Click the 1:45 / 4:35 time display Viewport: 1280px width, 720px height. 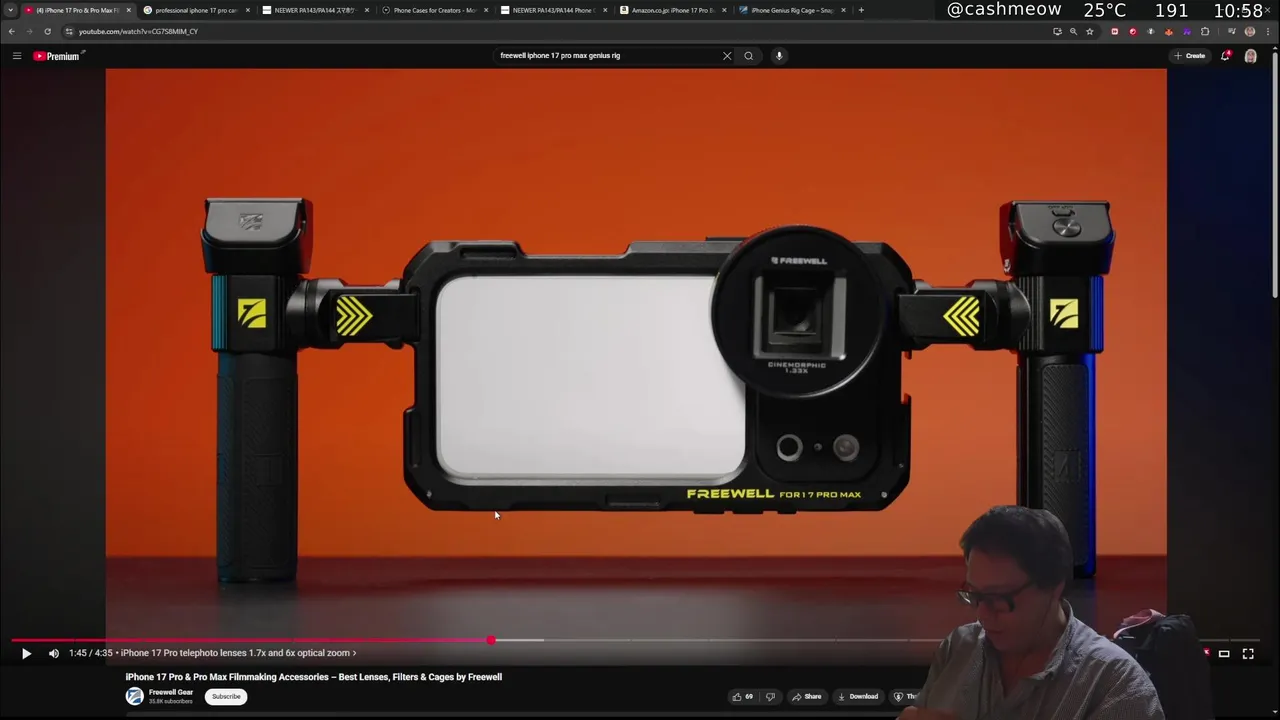[90, 653]
